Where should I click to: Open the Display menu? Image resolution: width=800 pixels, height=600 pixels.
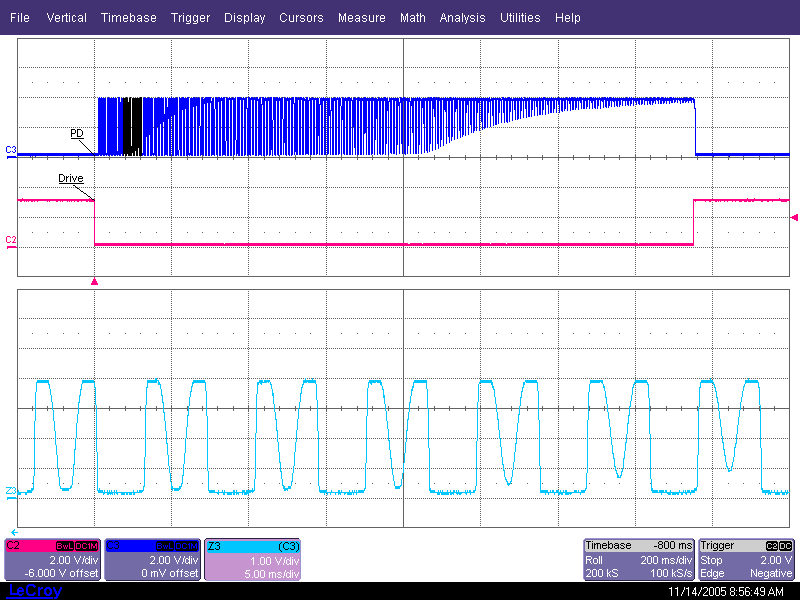(244, 18)
